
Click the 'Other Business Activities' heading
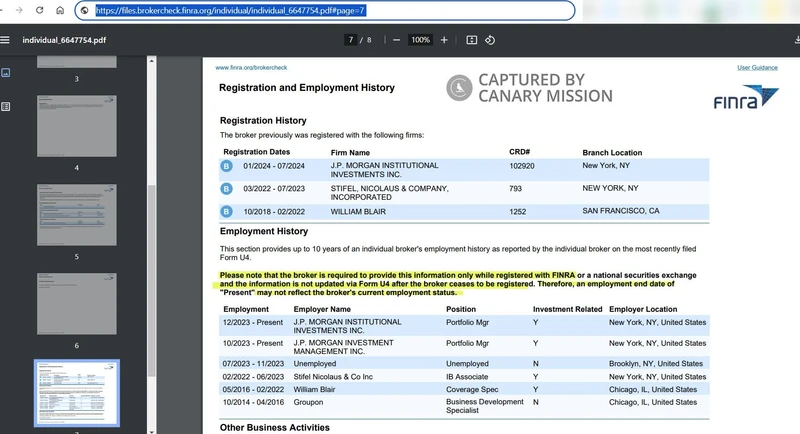(274, 427)
